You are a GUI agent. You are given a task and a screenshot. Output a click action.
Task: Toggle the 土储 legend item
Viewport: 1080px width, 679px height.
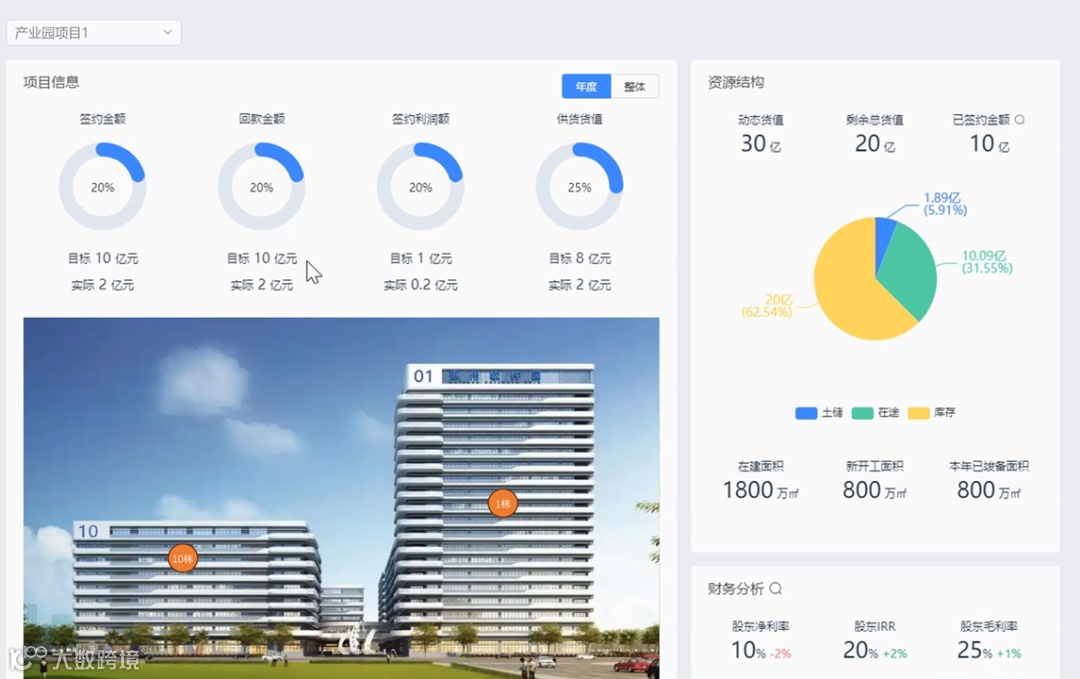tap(819, 412)
